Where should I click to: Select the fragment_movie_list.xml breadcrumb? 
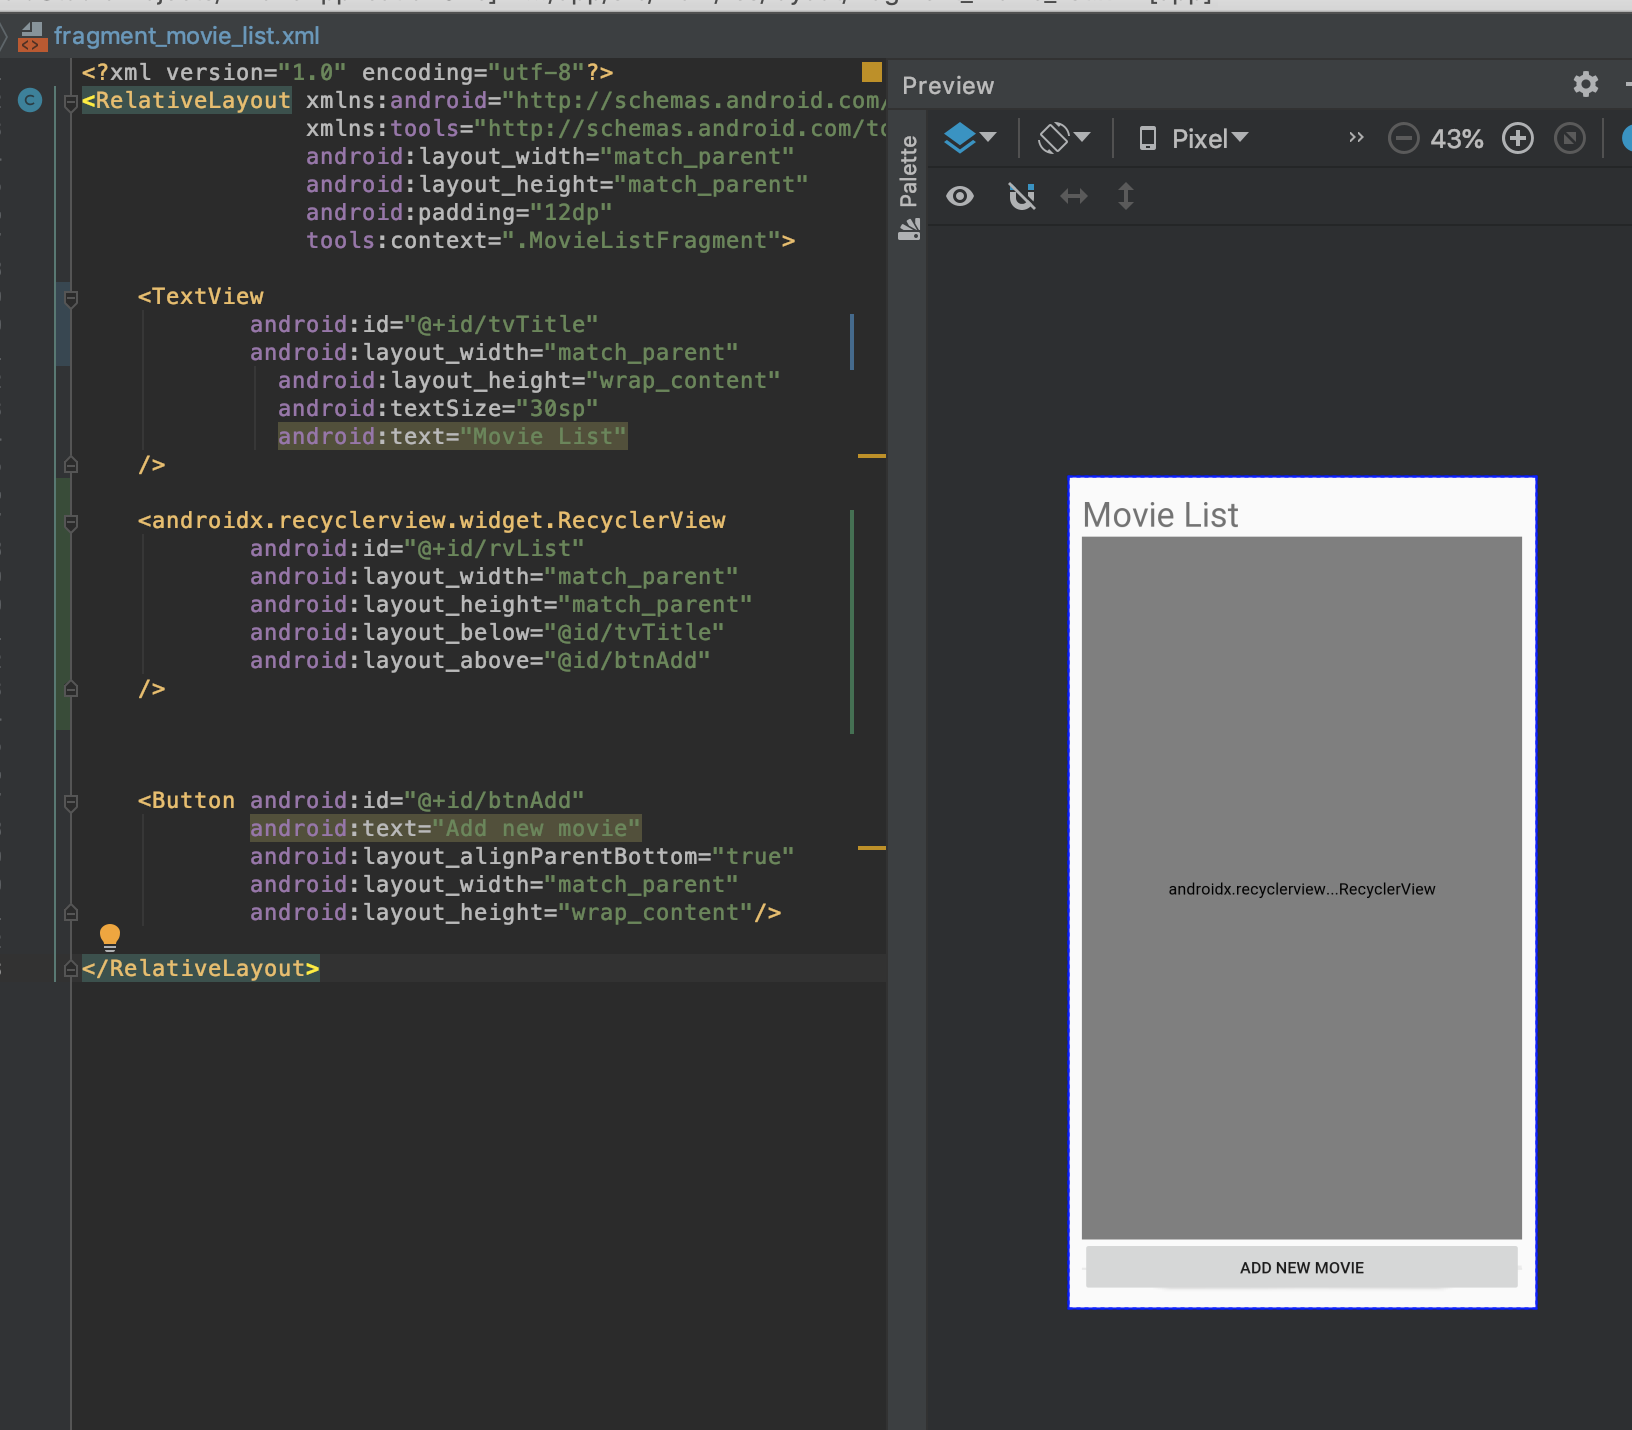(x=186, y=36)
